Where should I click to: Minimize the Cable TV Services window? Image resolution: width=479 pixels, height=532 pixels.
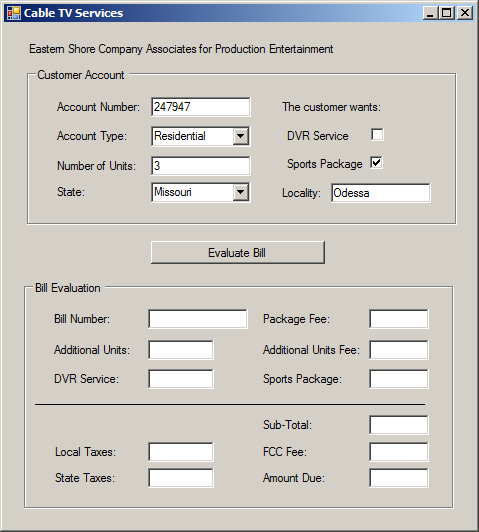point(430,13)
